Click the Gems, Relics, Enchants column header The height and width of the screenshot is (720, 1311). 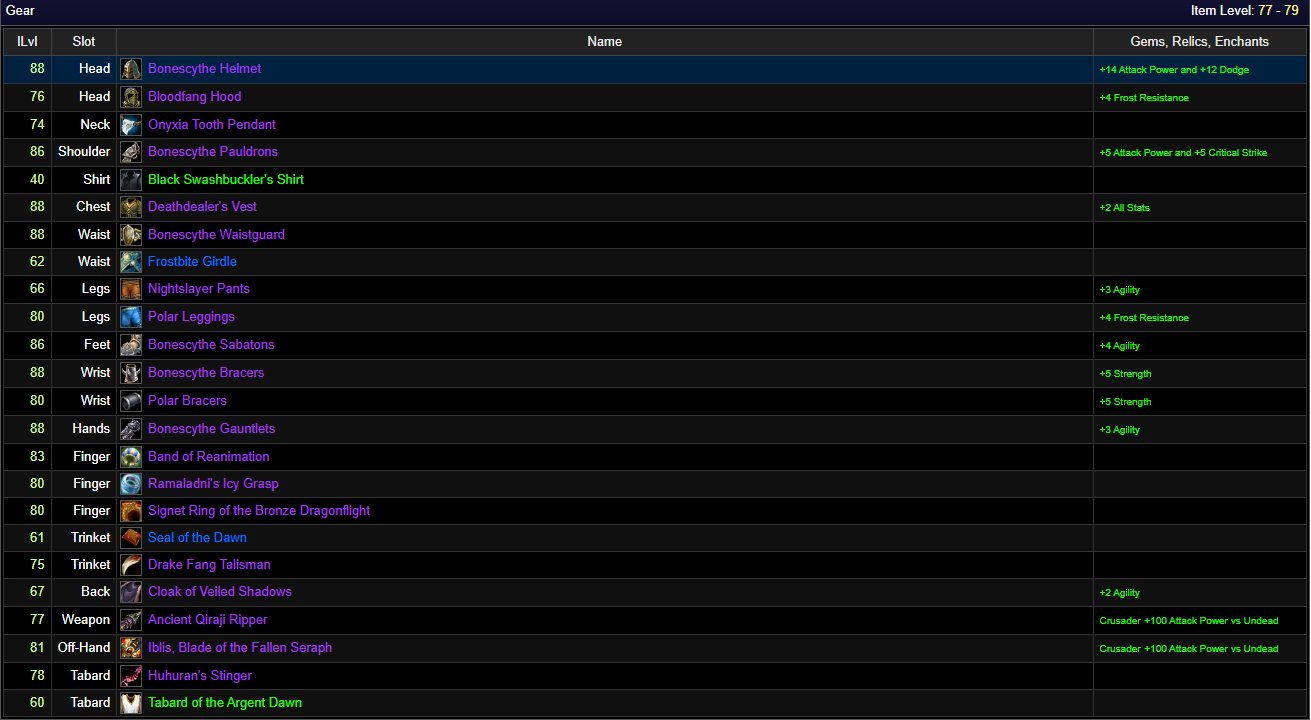pyautogui.click(x=1199, y=42)
